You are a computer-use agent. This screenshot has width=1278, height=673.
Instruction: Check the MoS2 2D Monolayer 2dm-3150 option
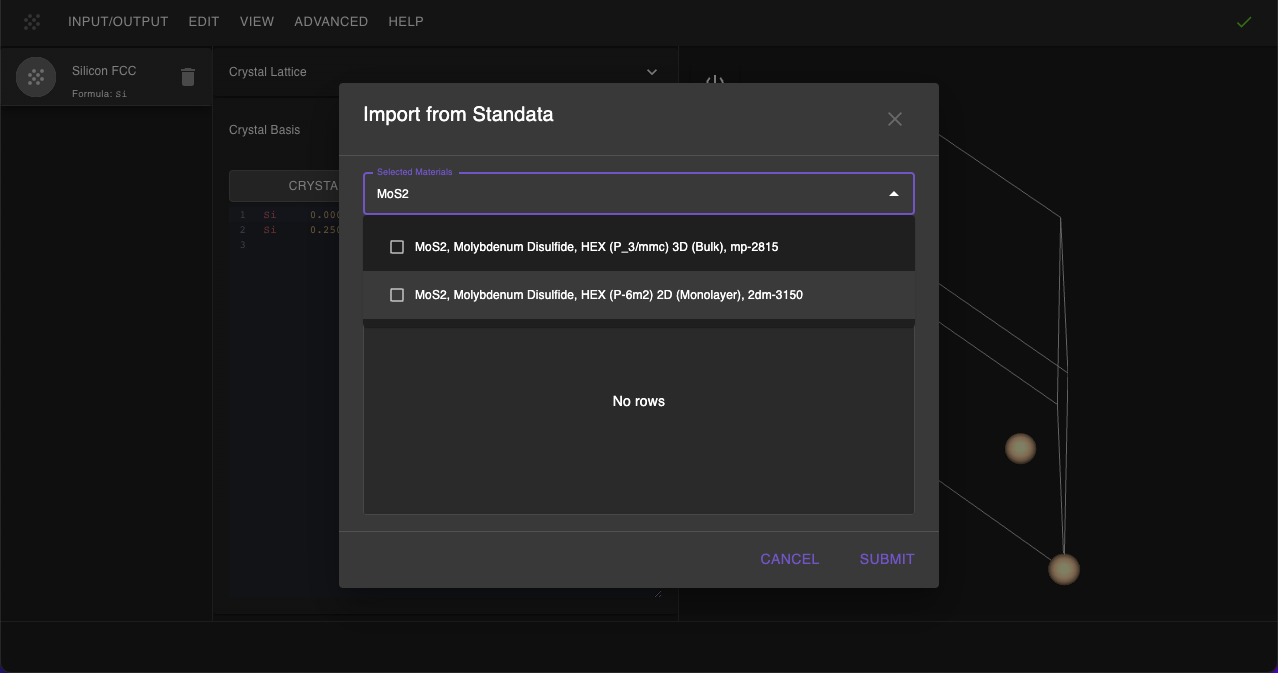(397, 295)
